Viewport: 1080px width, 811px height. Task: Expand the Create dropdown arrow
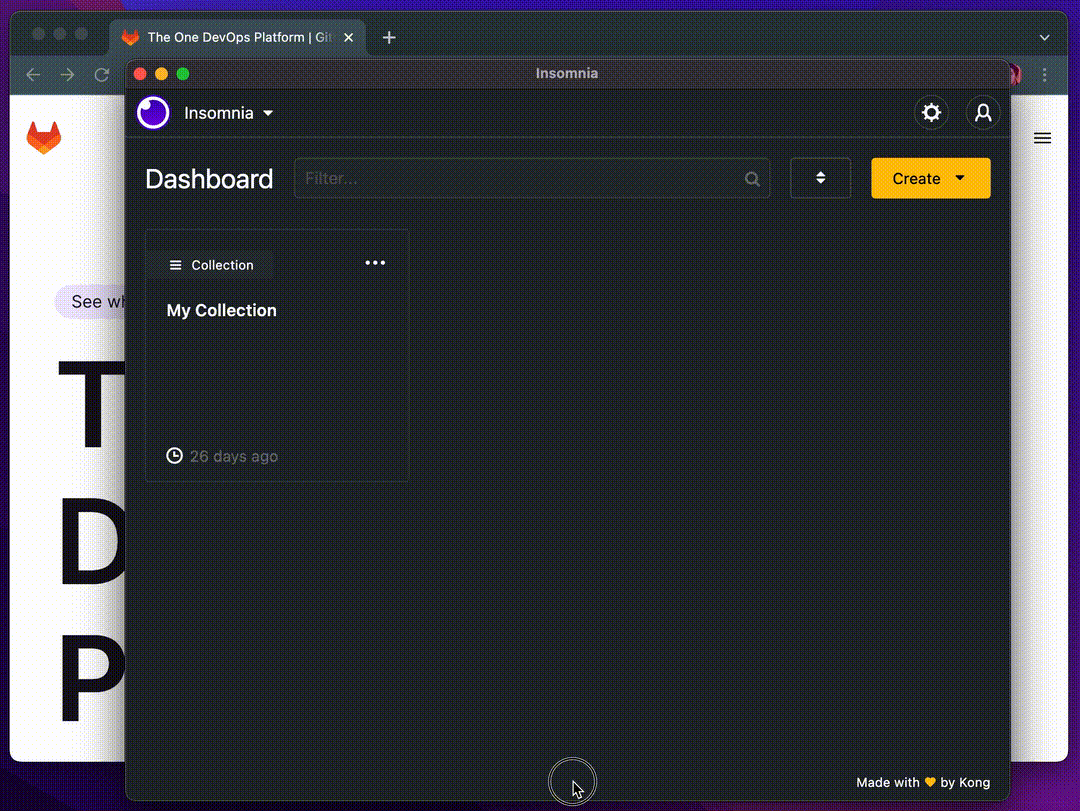click(x=960, y=178)
